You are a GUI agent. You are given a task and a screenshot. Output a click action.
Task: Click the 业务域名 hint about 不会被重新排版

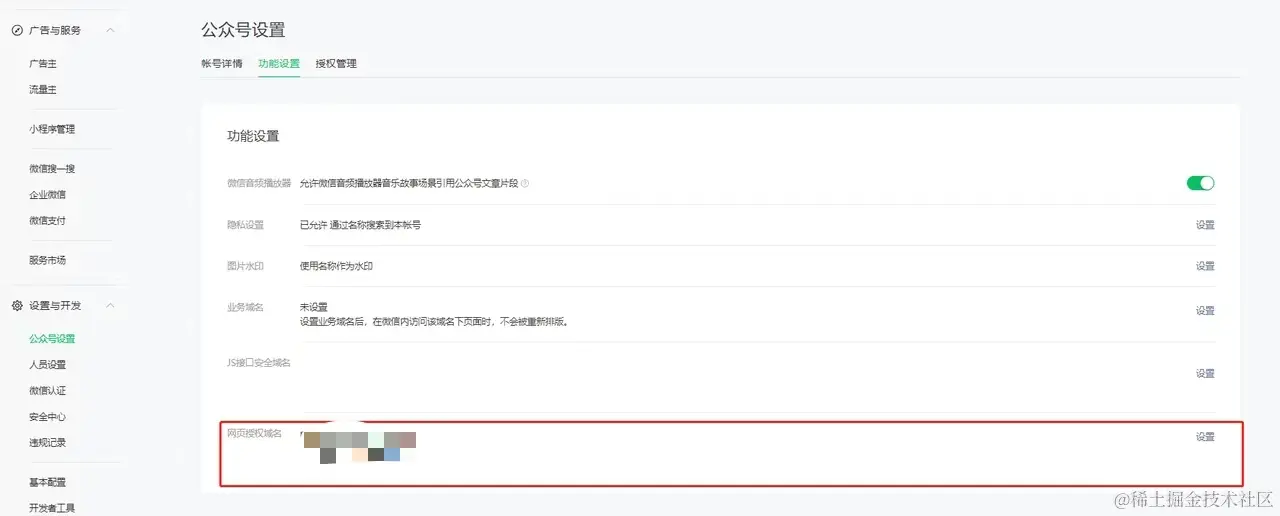tap(434, 322)
